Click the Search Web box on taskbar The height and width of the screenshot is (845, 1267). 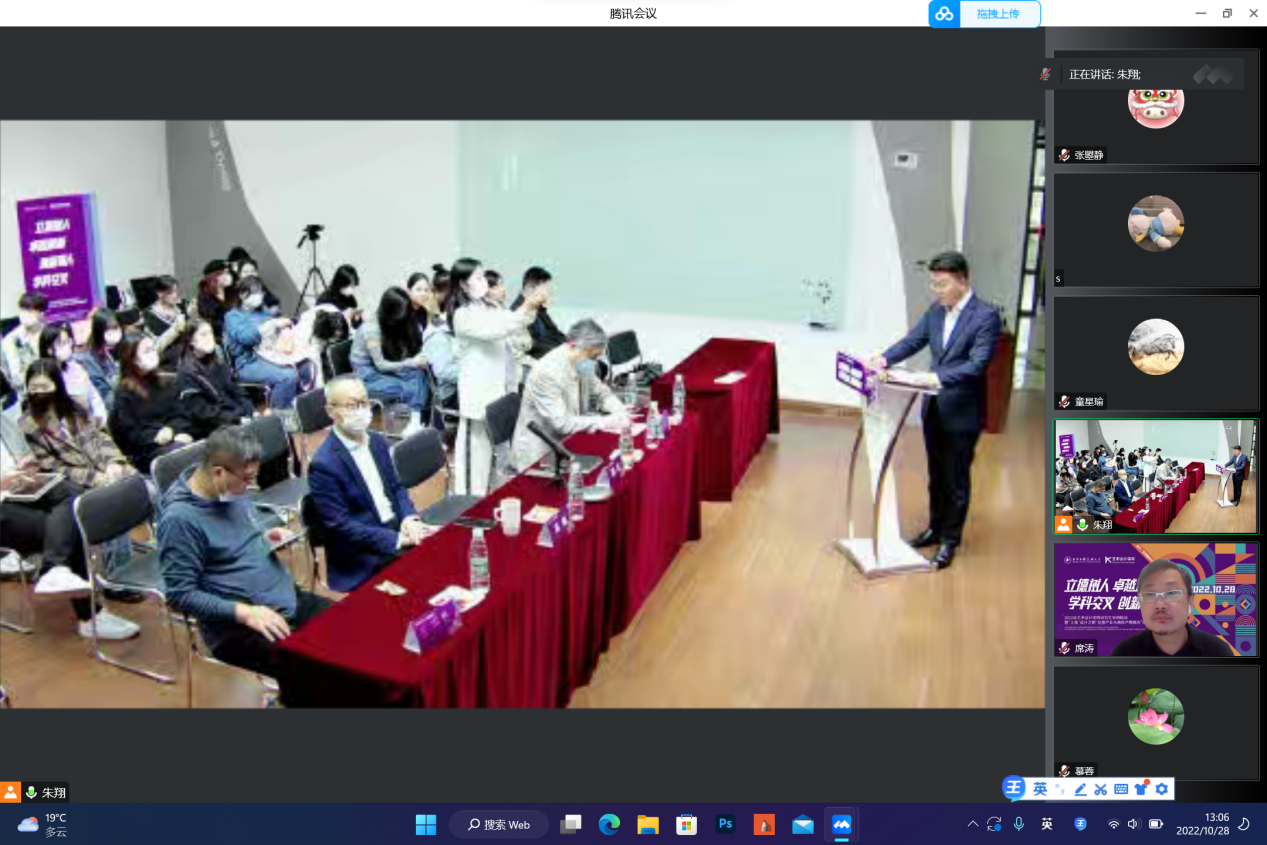pos(498,824)
